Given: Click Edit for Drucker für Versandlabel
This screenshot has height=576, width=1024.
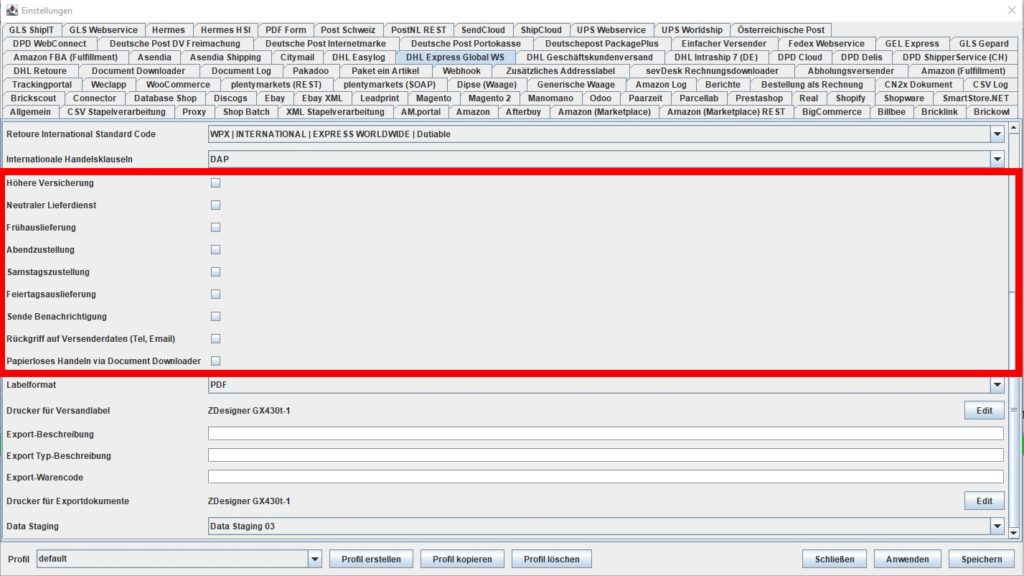Looking at the screenshot, I should tap(984, 410).
